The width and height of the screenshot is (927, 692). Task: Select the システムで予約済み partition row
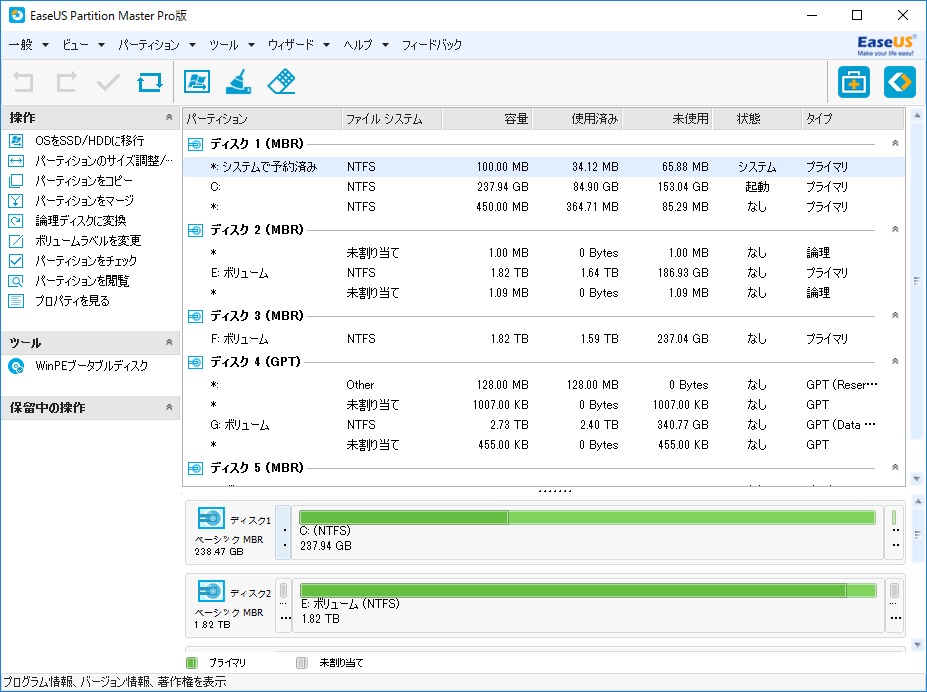(543, 167)
